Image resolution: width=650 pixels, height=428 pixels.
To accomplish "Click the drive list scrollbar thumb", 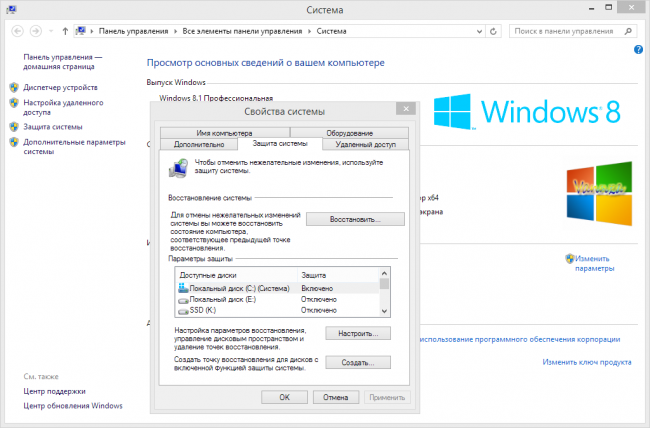I will coord(384,284).
